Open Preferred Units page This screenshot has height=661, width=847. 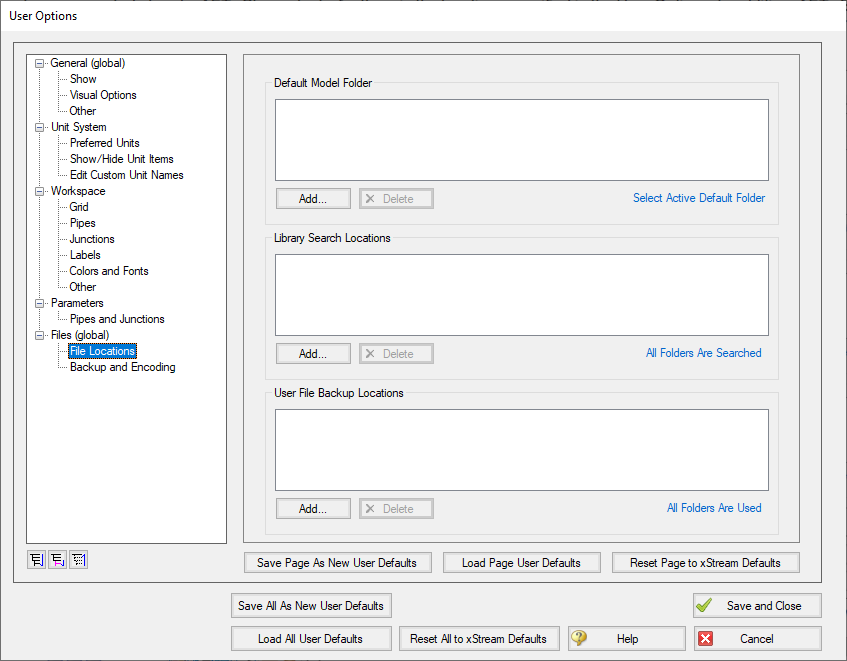tap(105, 143)
